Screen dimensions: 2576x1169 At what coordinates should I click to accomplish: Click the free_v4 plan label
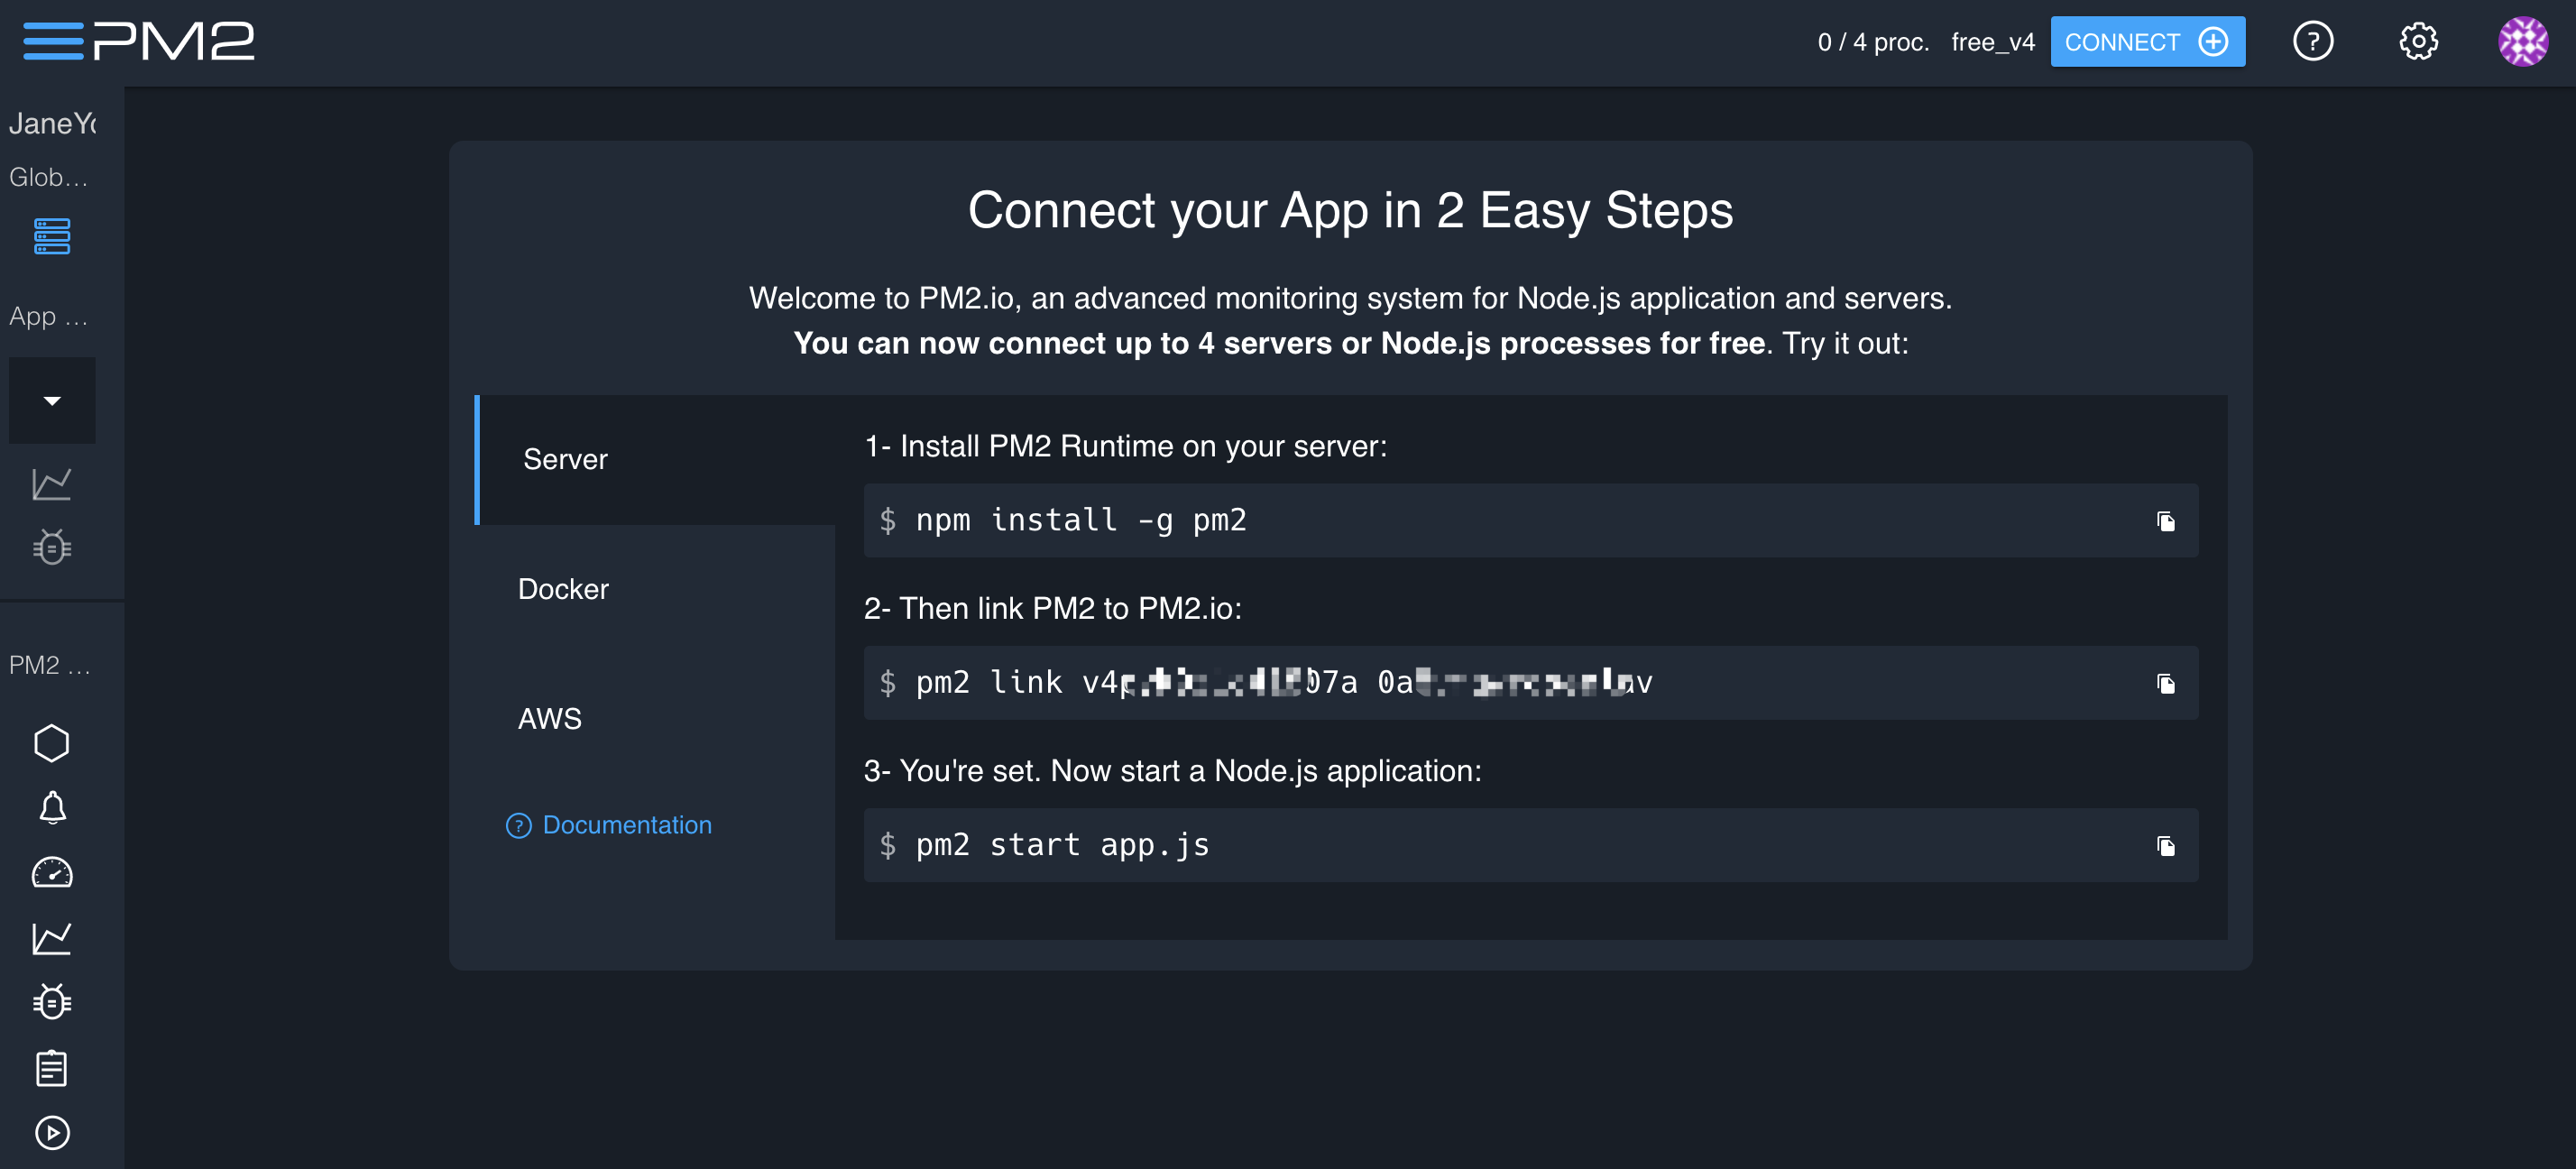pos(1992,42)
